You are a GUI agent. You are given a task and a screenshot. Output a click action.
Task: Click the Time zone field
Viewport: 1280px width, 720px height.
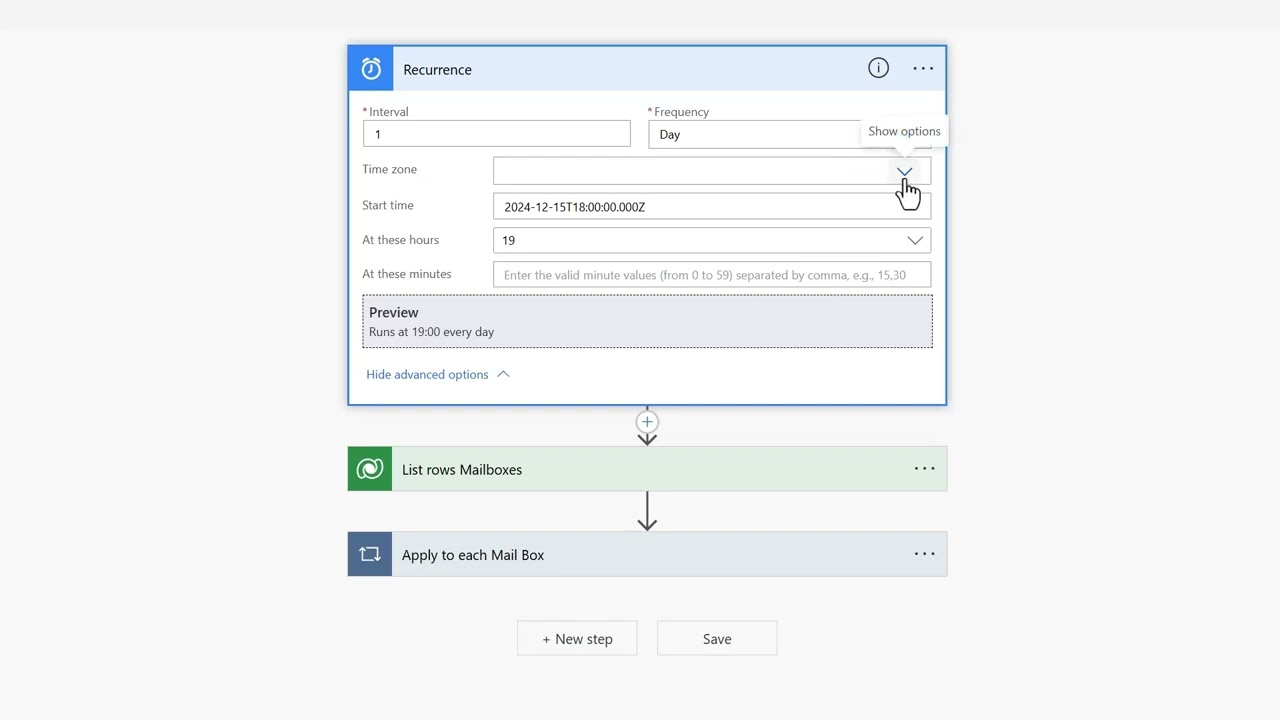[712, 171]
